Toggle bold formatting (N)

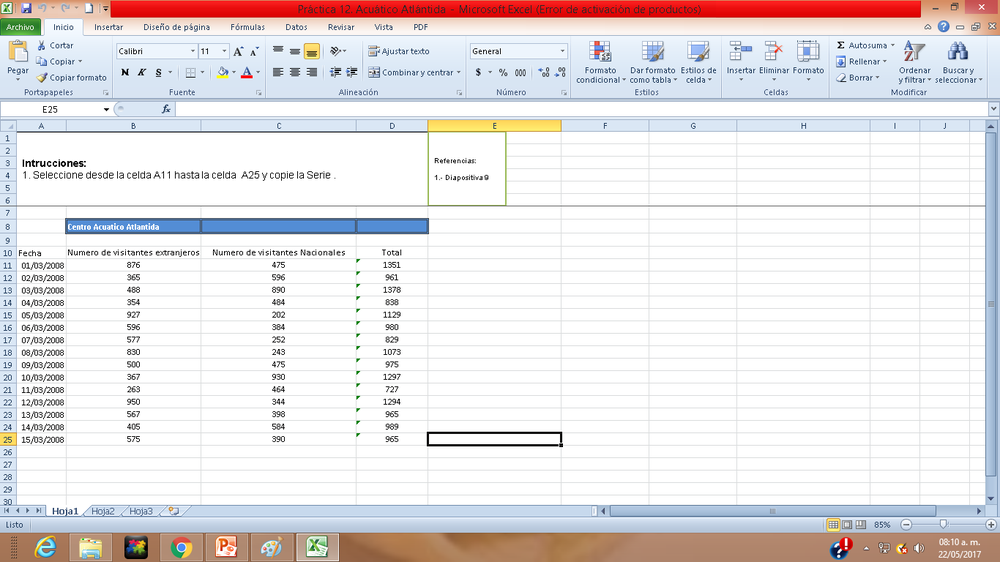coord(125,72)
